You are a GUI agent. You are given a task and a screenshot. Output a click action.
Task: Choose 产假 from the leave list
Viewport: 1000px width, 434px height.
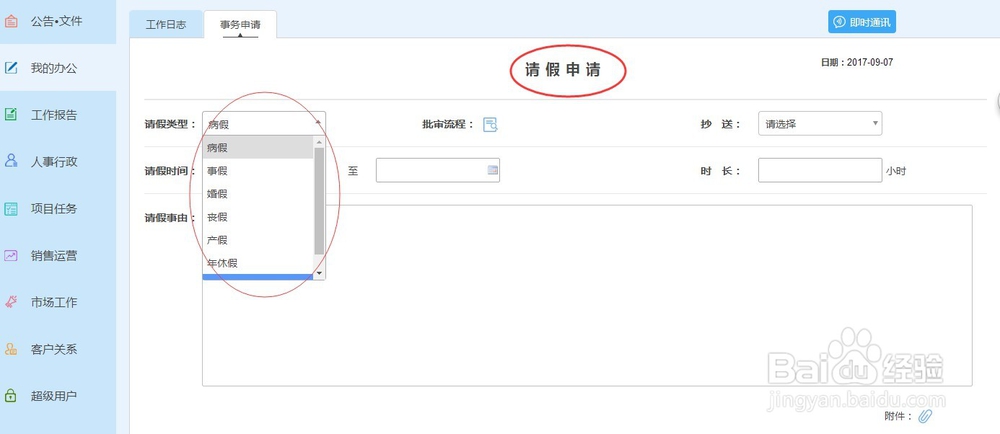coord(258,240)
